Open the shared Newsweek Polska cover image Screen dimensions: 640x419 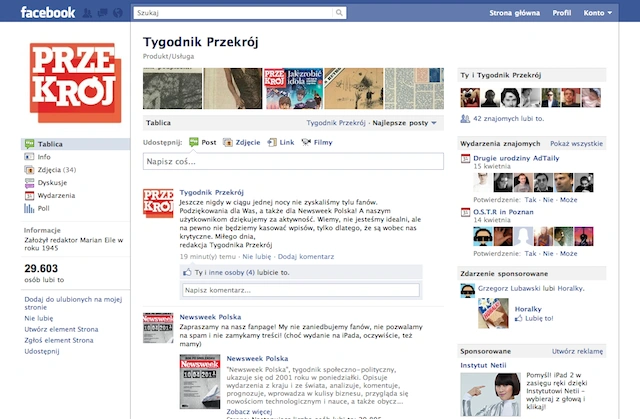pyautogui.click(x=200, y=381)
